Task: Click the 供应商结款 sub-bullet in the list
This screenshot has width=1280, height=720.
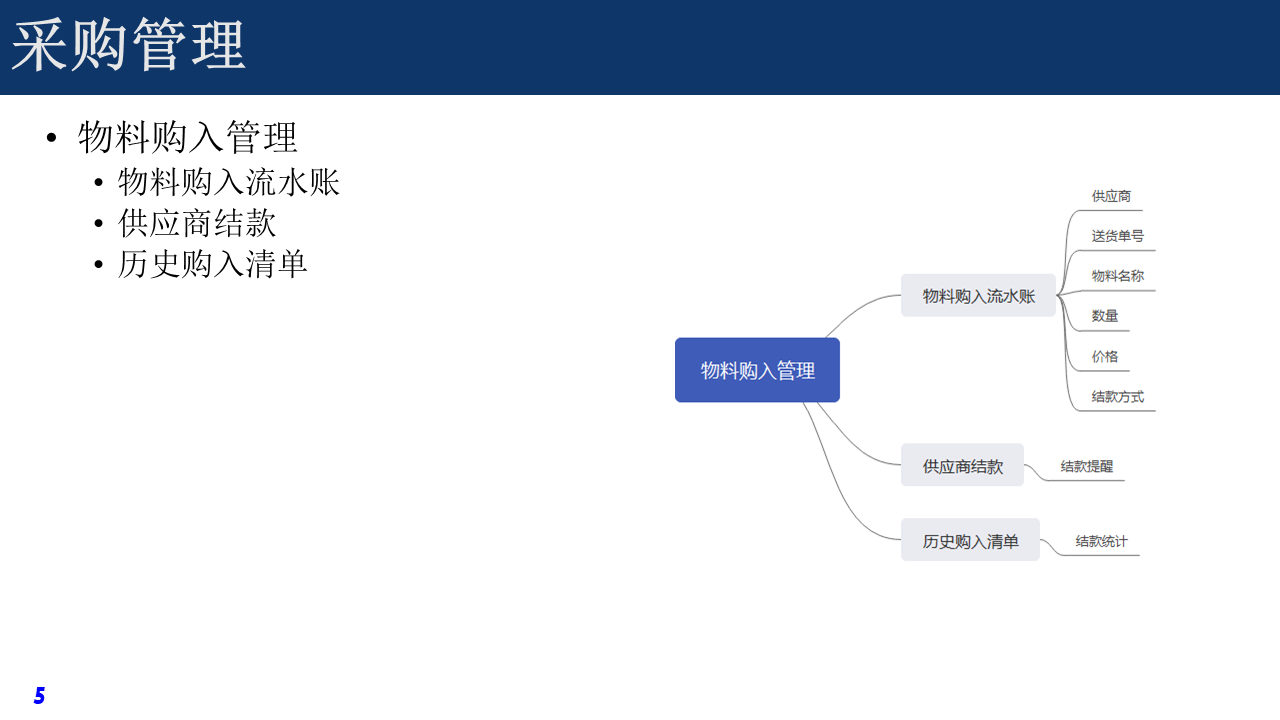Action: tap(197, 222)
